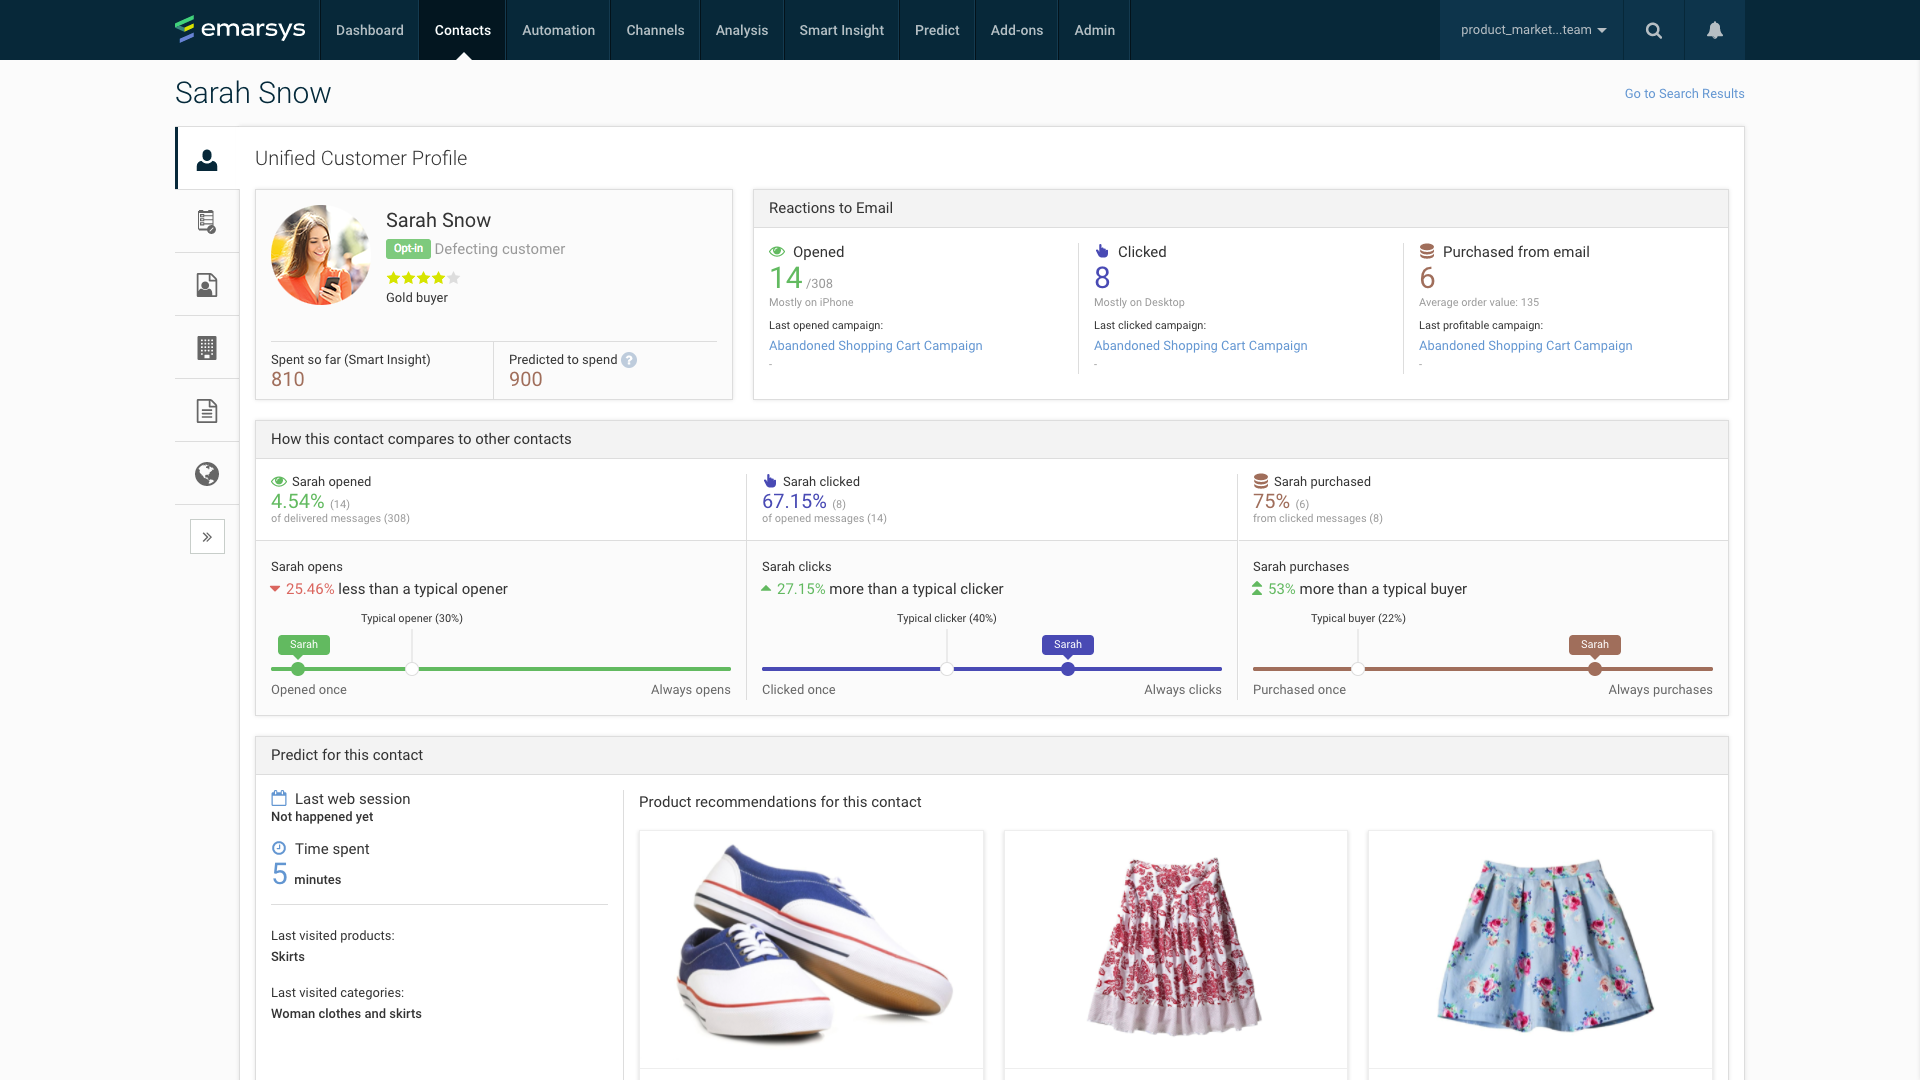Click the text document sidebar icon
Viewport: 1920px width, 1080px height.
(x=207, y=411)
